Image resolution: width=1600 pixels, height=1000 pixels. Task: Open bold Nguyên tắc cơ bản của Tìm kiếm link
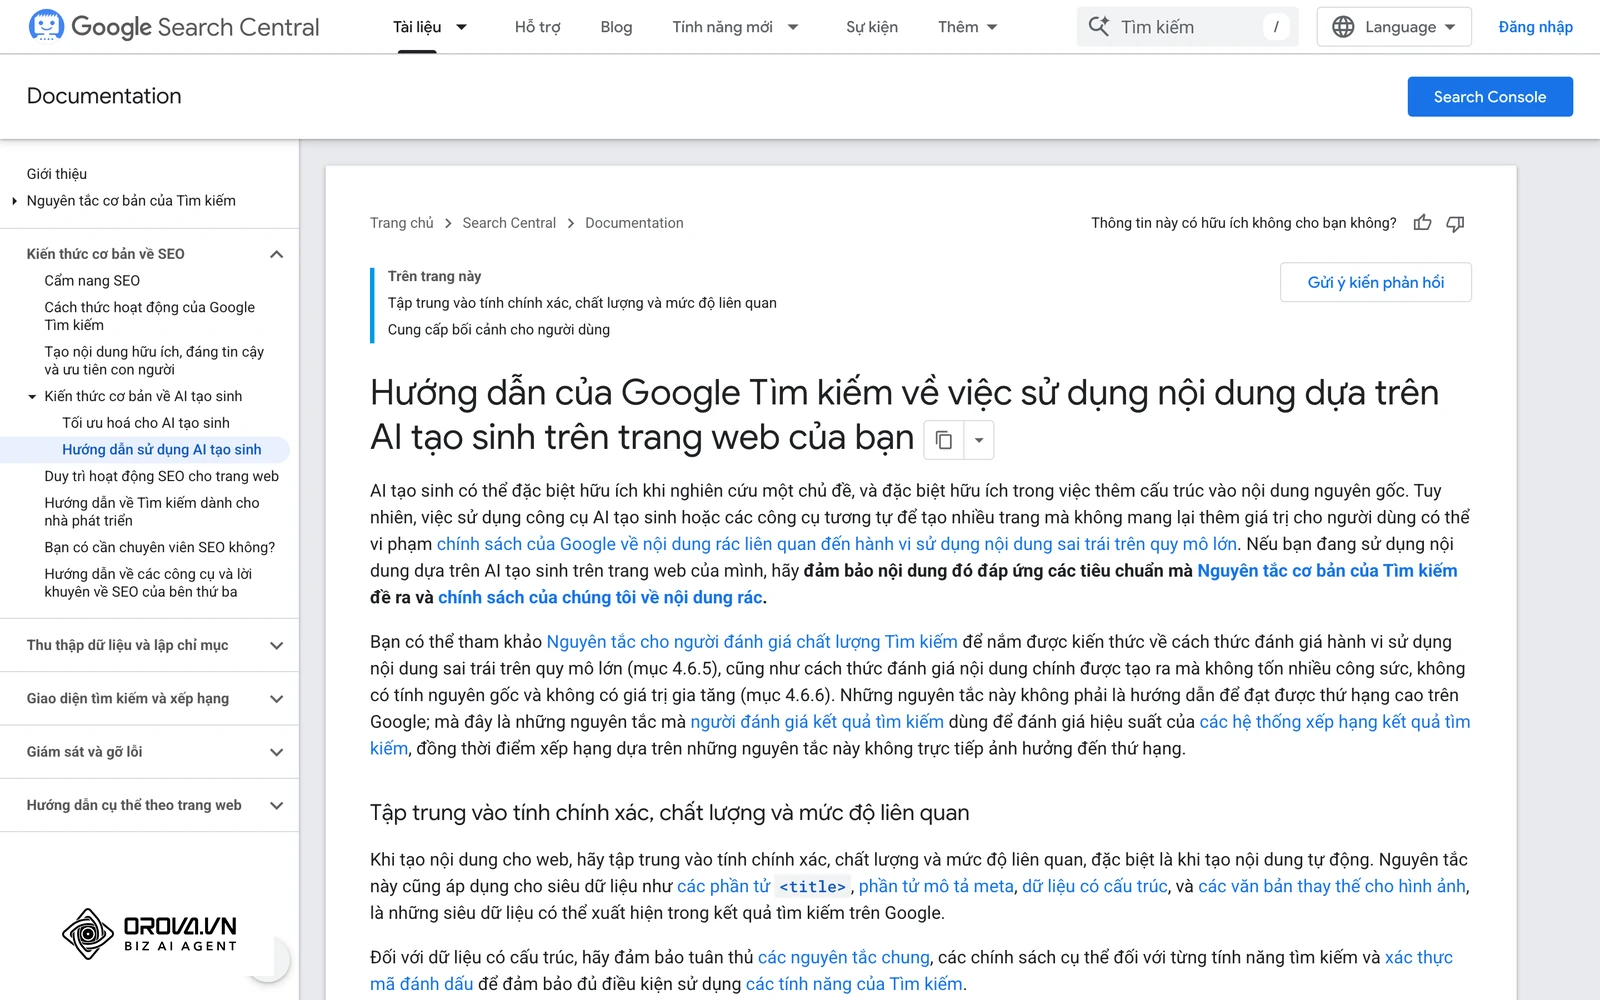pos(1327,570)
